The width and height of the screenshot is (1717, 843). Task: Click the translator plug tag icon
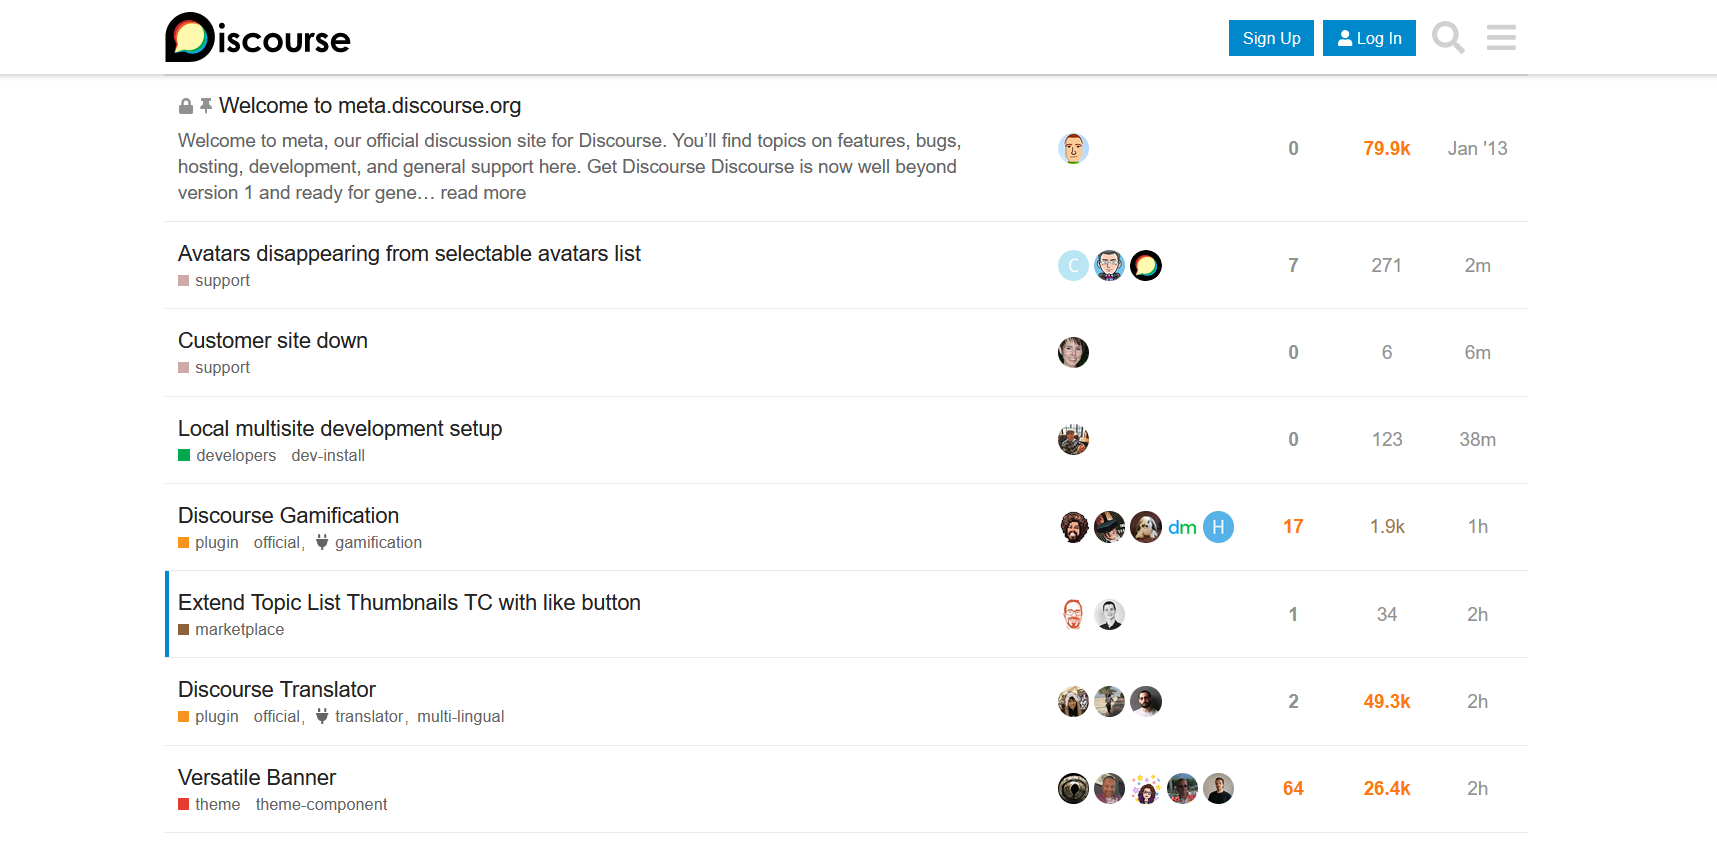click(322, 716)
